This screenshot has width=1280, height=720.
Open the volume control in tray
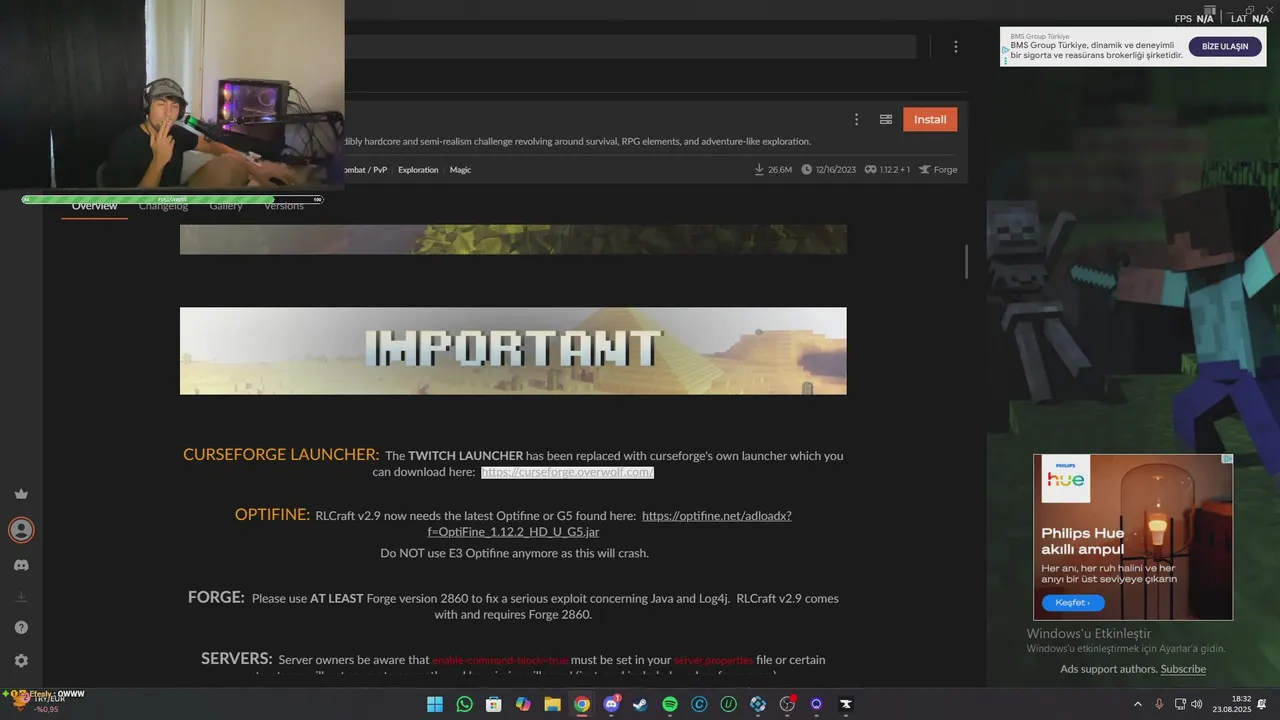(1197, 704)
